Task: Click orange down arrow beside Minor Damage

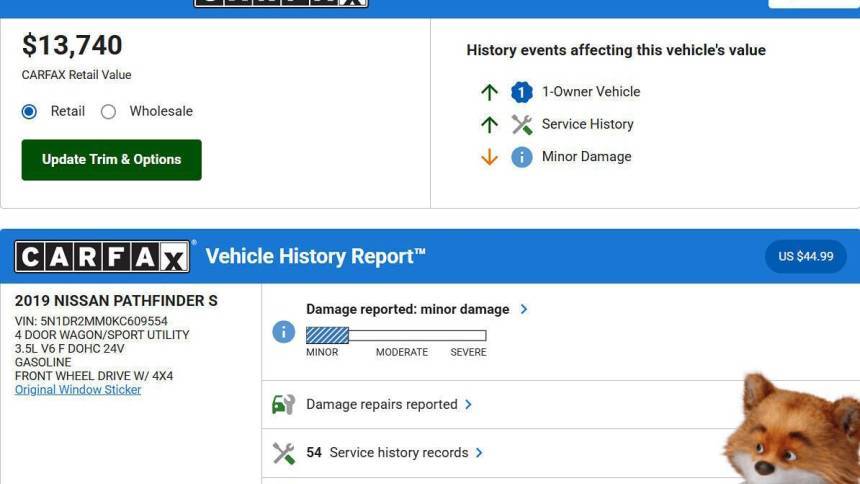Action: click(489, 157)
